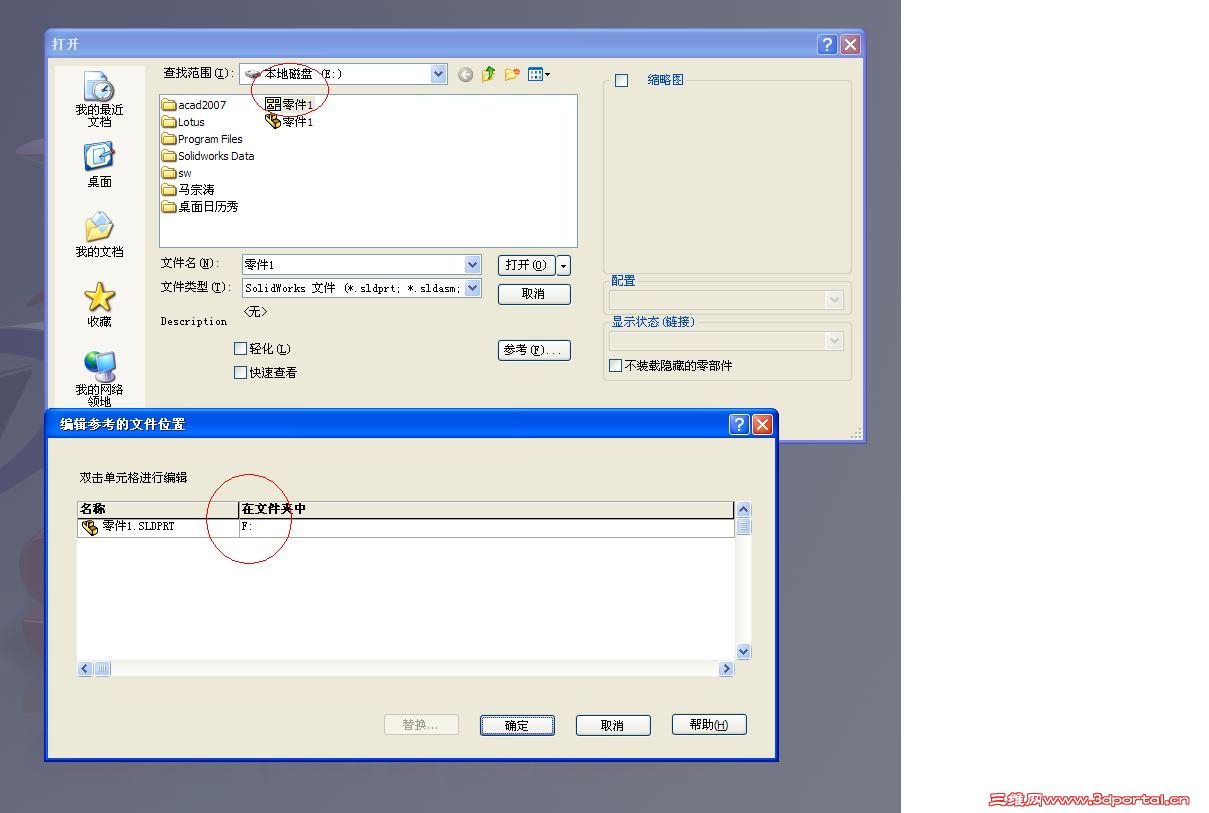
Task: Expand the 查找范围 drive dropdown
Action: (439, 74)
